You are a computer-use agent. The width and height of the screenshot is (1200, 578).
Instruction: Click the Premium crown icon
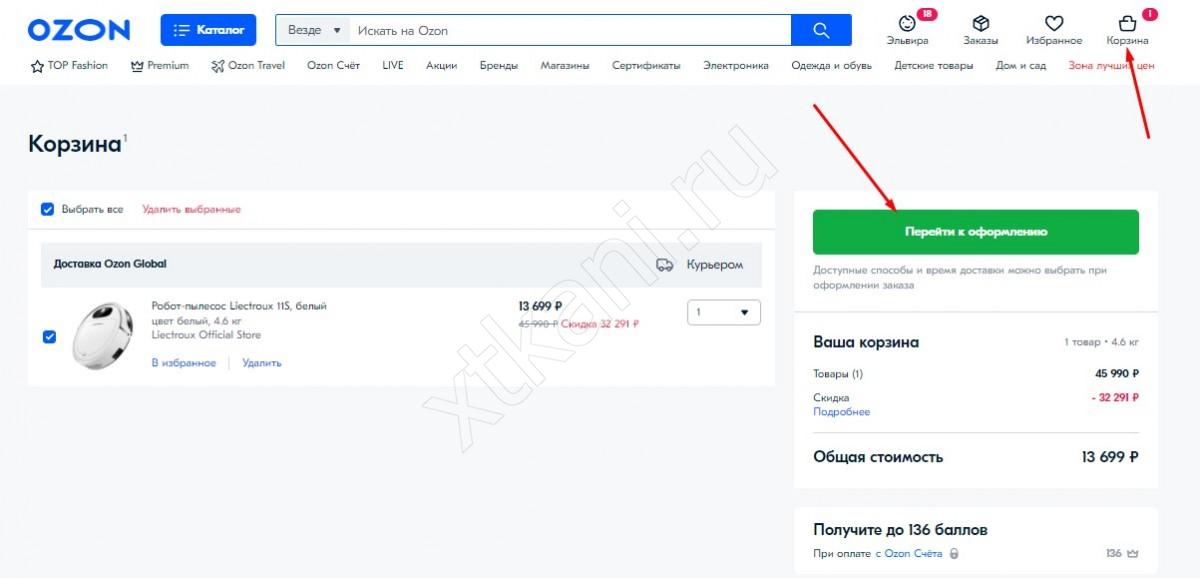(x=137, y=66)
